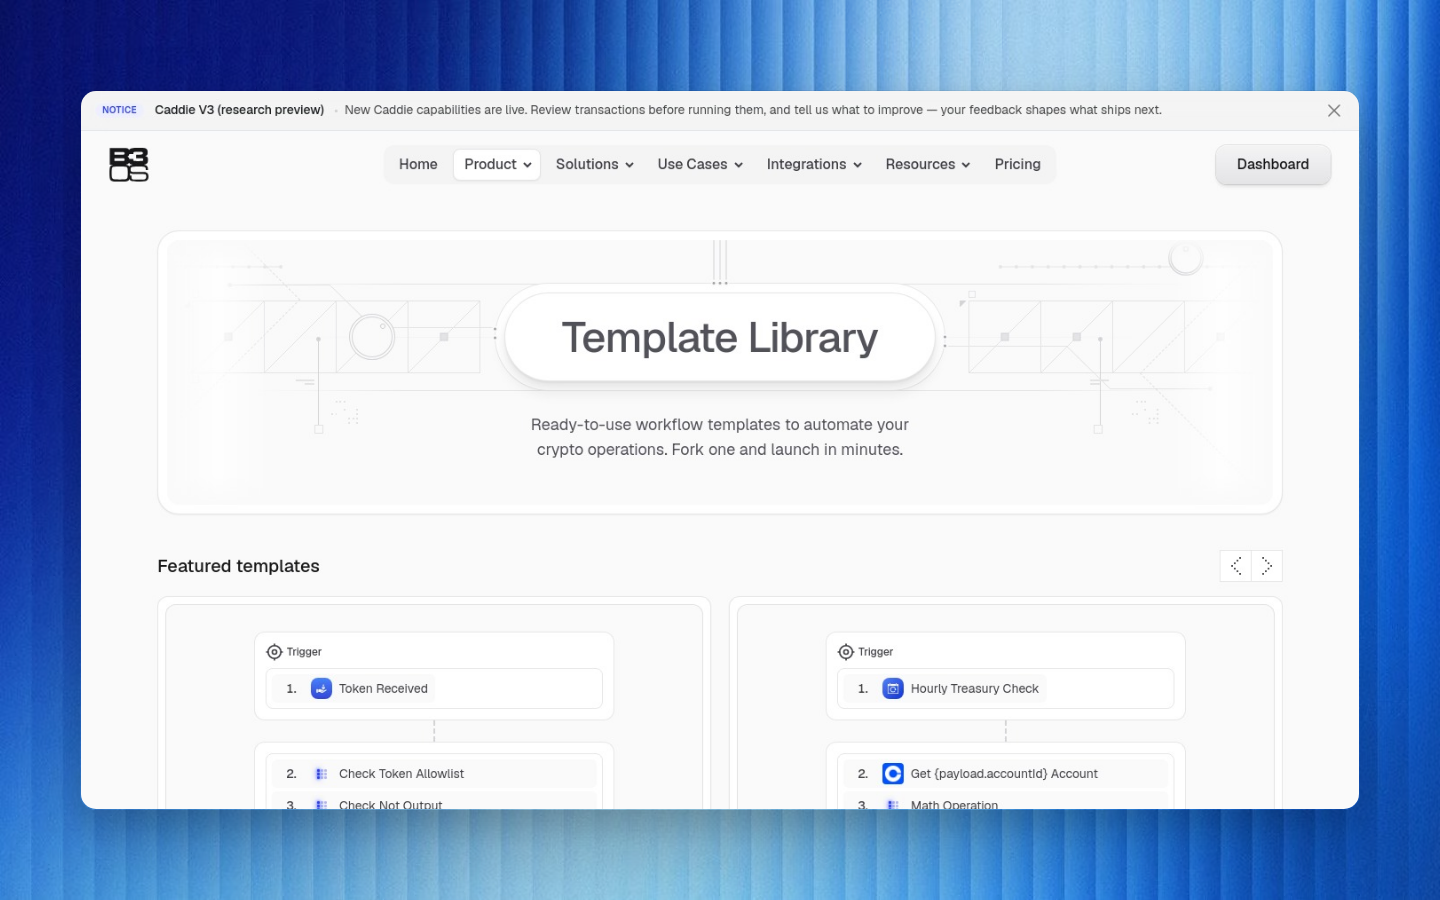1440x900 pixels.
Task: Click the Featured templates heading
Action: tap(239, 566)
